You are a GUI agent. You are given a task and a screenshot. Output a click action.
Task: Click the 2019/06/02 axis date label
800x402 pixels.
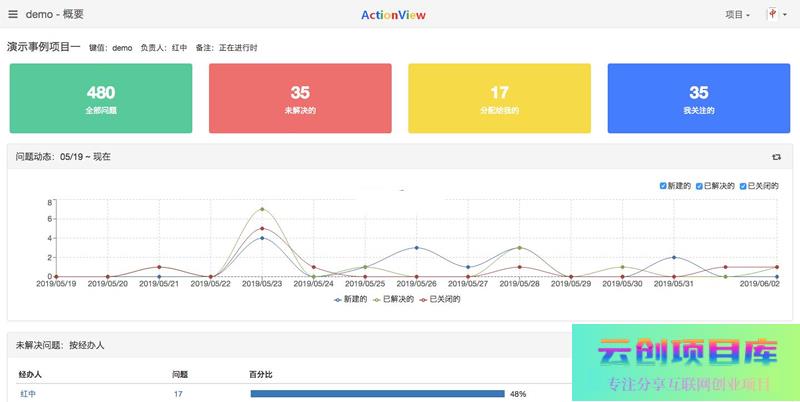coord(760,284)
